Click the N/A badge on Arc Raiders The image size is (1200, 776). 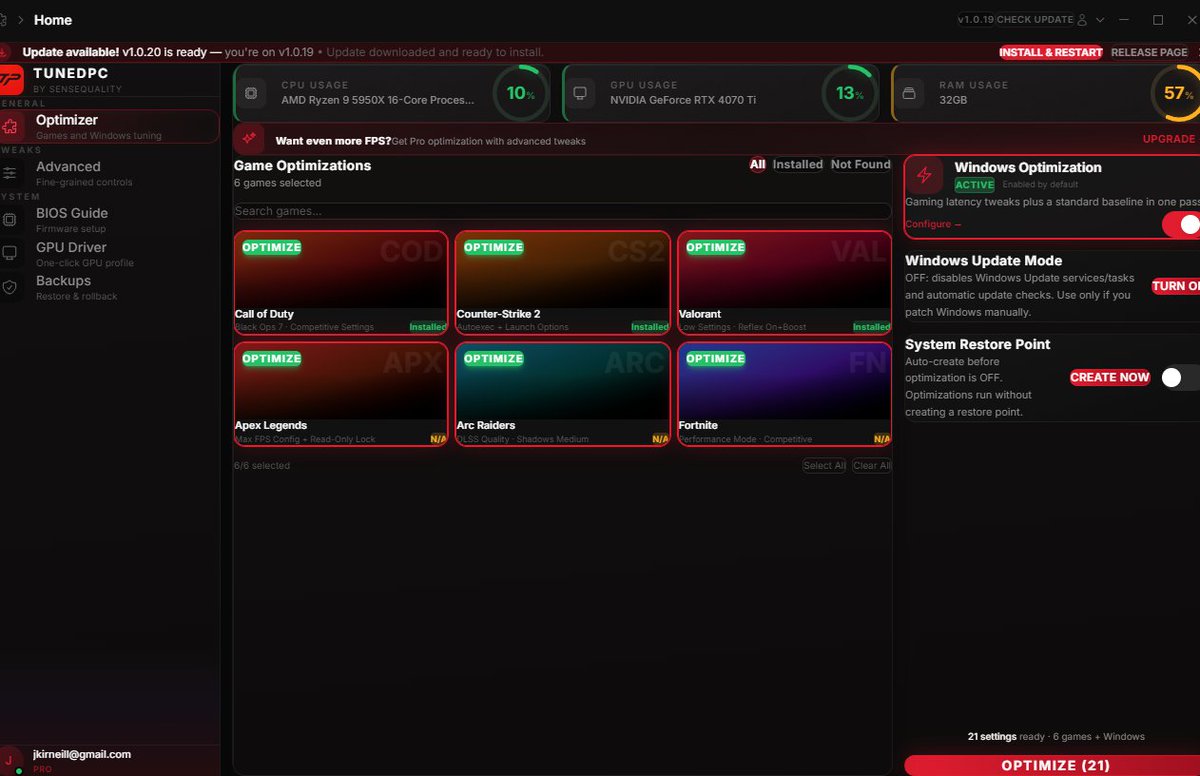pyautogui.click(x=660, y=439)
